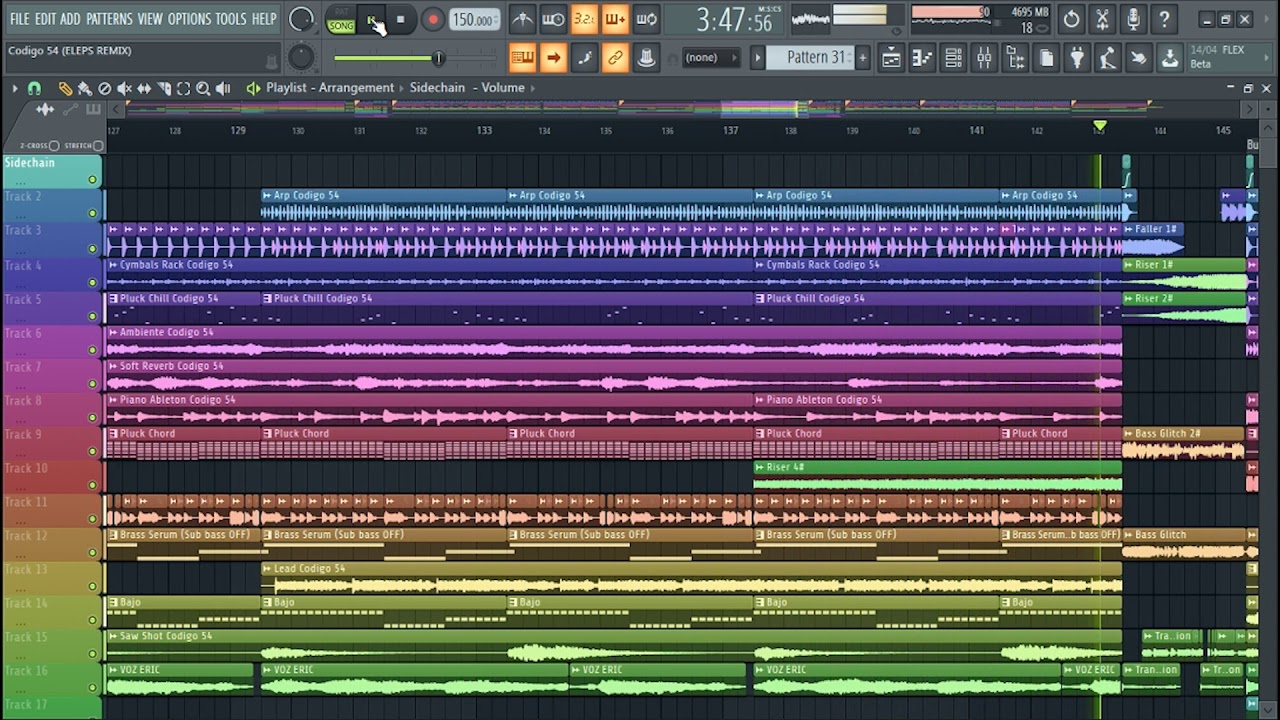Click the microphone recording icon
Image resolution: width=1280 pixels, height=720 pixels.
(x=1133, y=19)
